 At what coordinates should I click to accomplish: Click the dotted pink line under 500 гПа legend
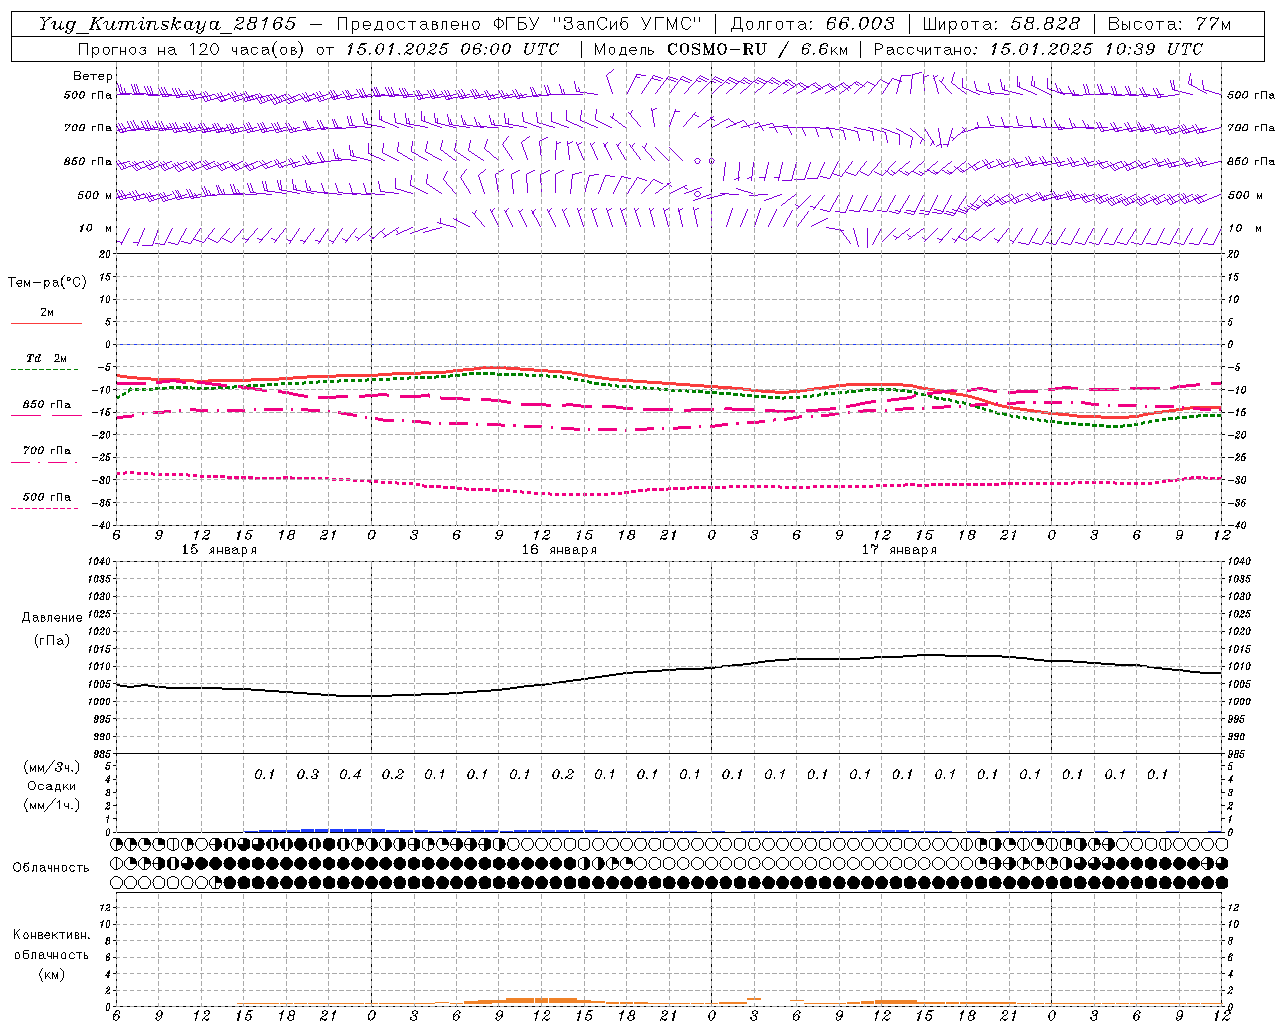[x=45, y=509]
